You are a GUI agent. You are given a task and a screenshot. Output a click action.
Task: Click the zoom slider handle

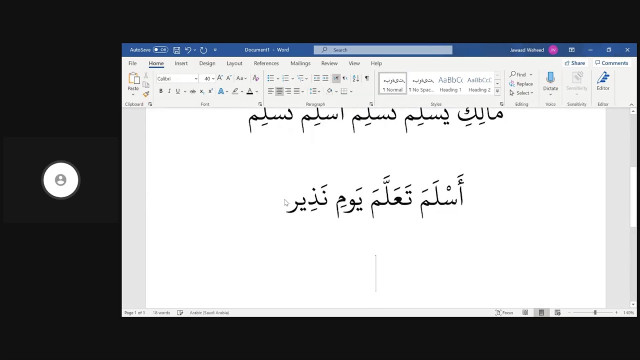pyautogui.click(x=595, y=312)
